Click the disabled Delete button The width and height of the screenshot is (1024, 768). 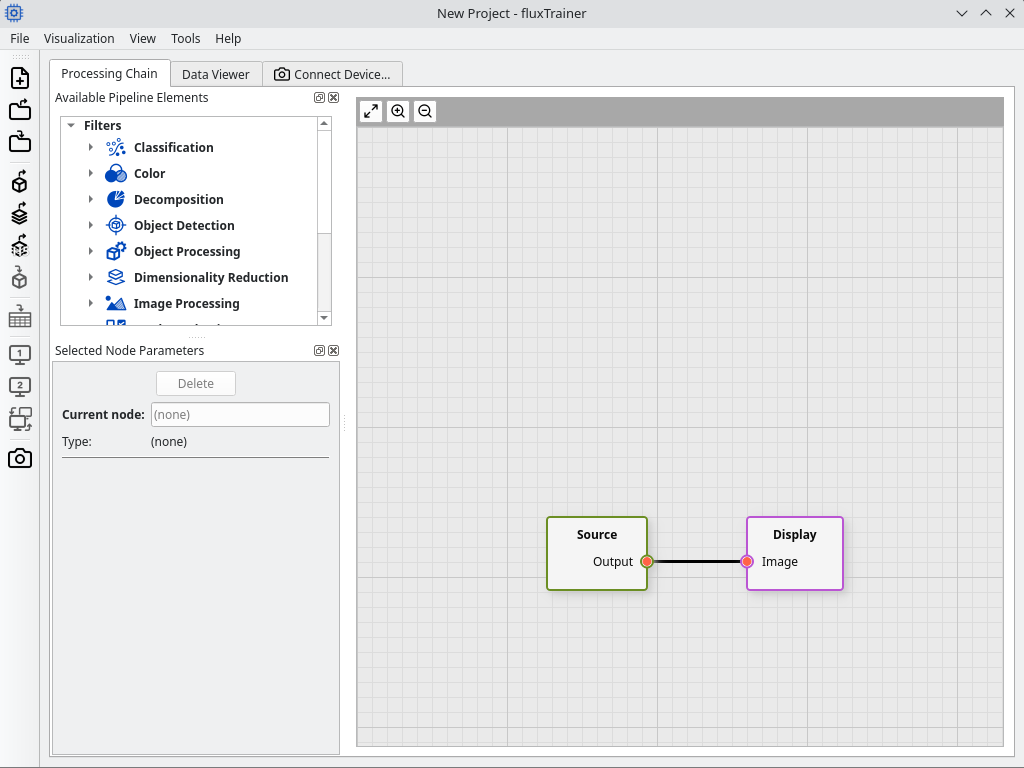(196, 383)
